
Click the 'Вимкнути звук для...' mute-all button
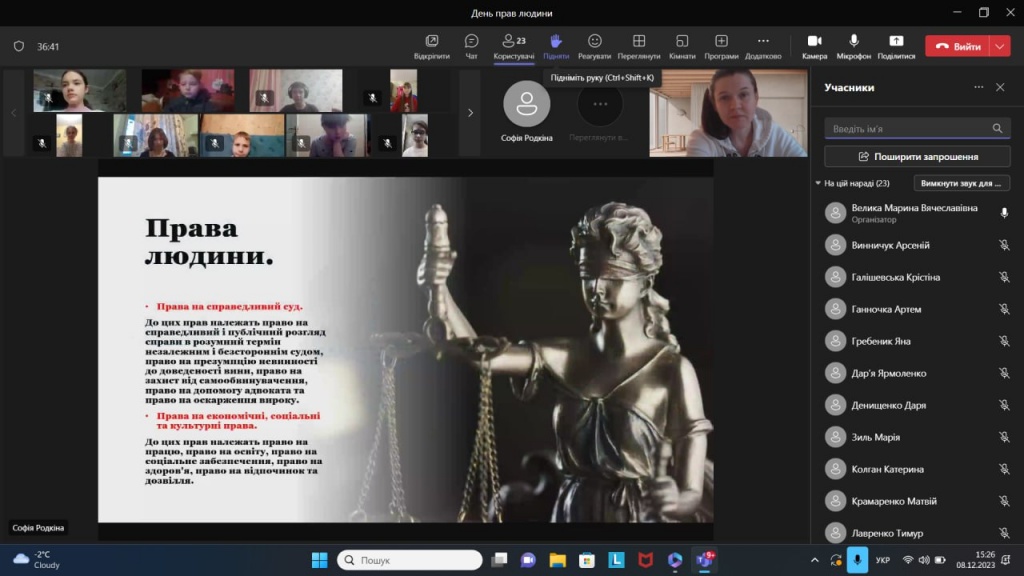961,184
